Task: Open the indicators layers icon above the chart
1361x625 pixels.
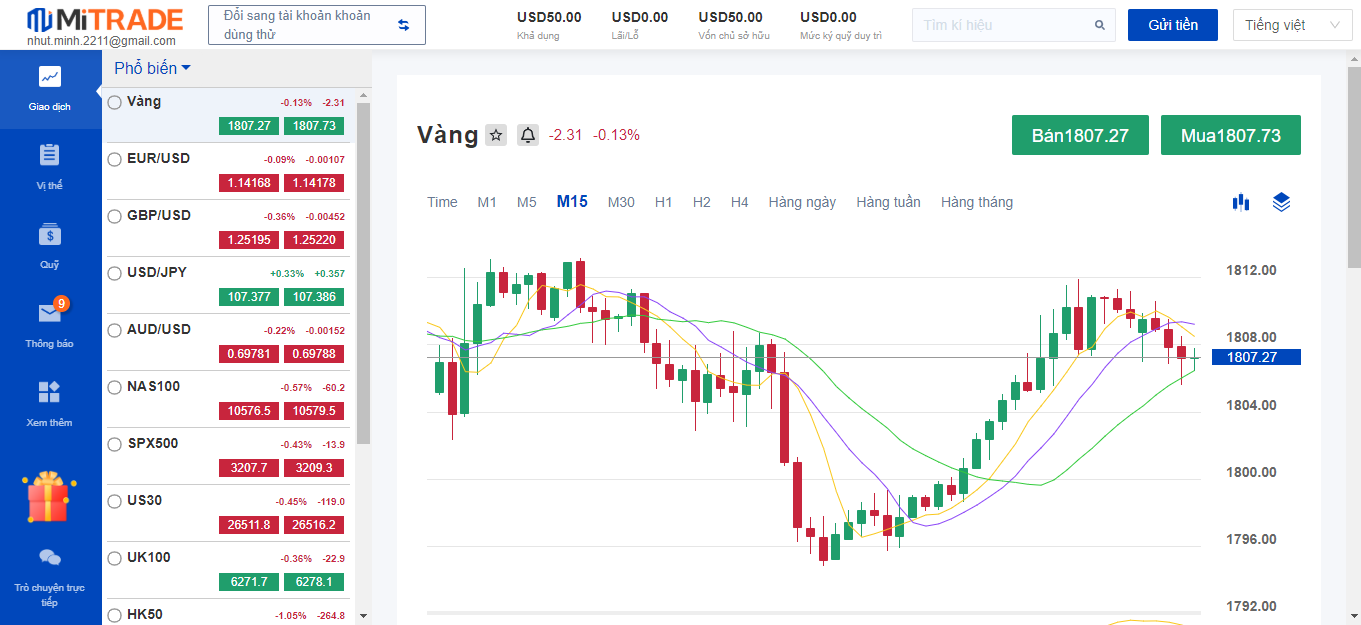Action: [x=1281, y=202]
